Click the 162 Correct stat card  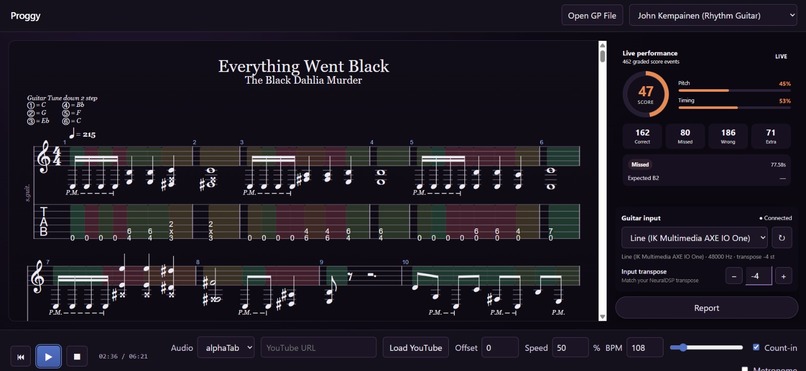[642, 136]
